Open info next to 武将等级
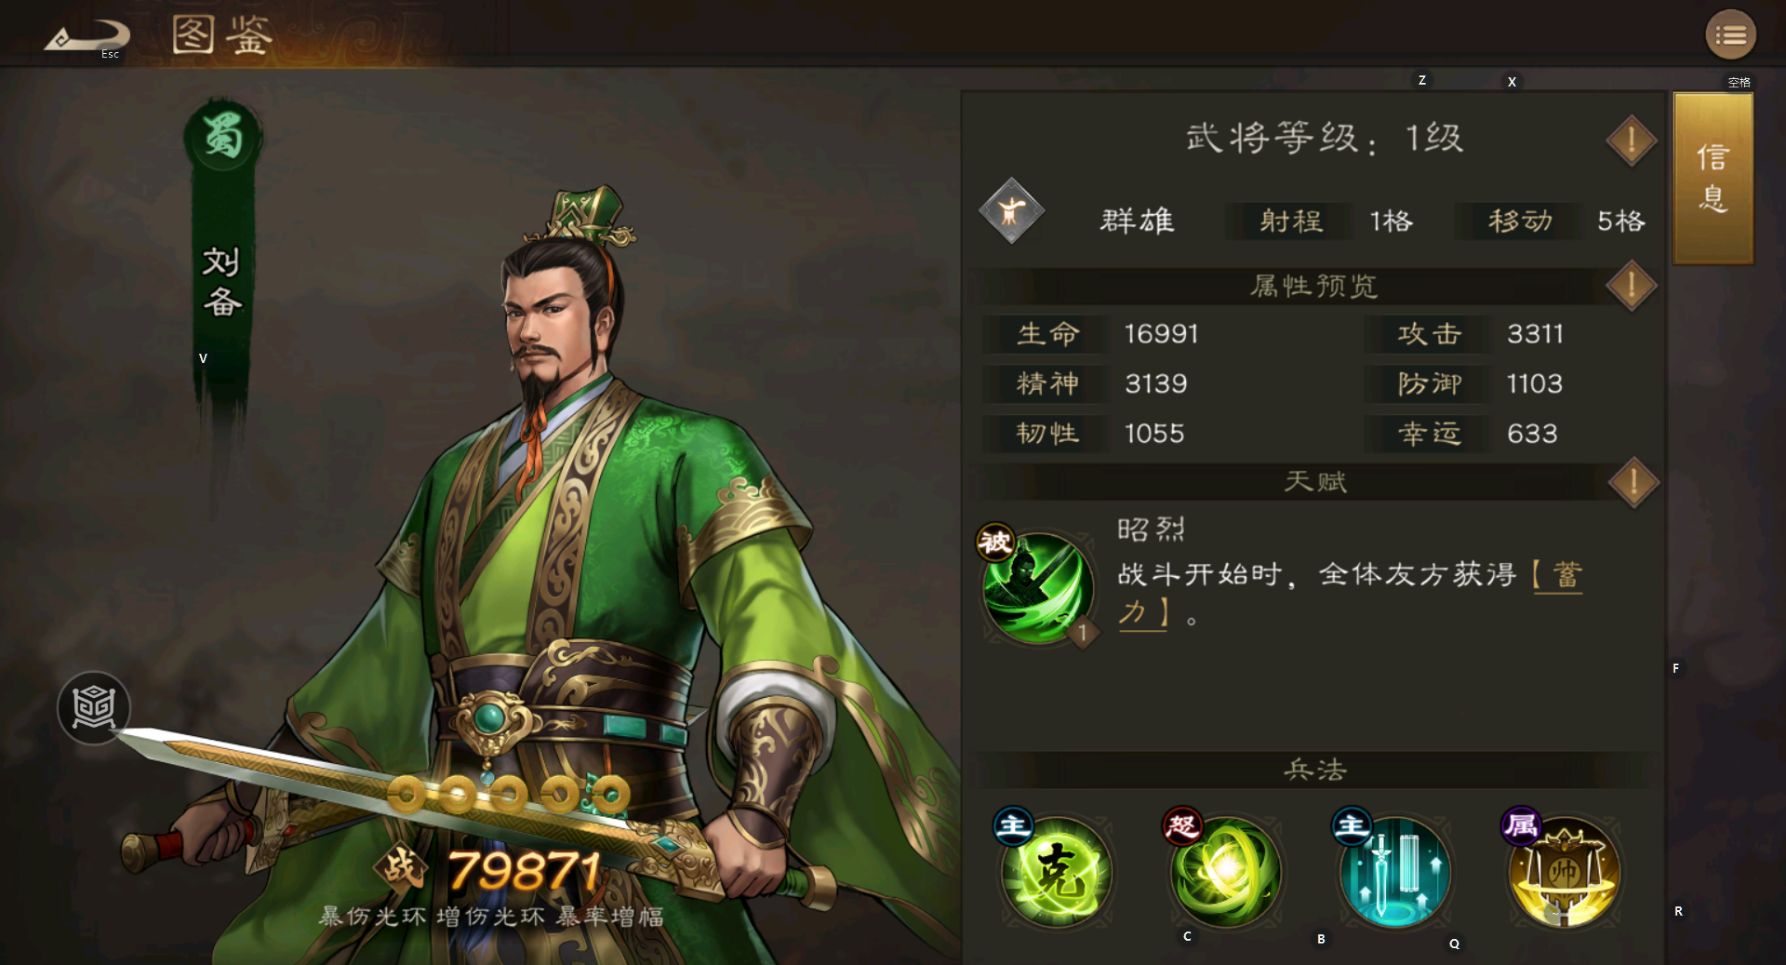Viewport: 1786px width, 965px height. tap(1631, 140)
